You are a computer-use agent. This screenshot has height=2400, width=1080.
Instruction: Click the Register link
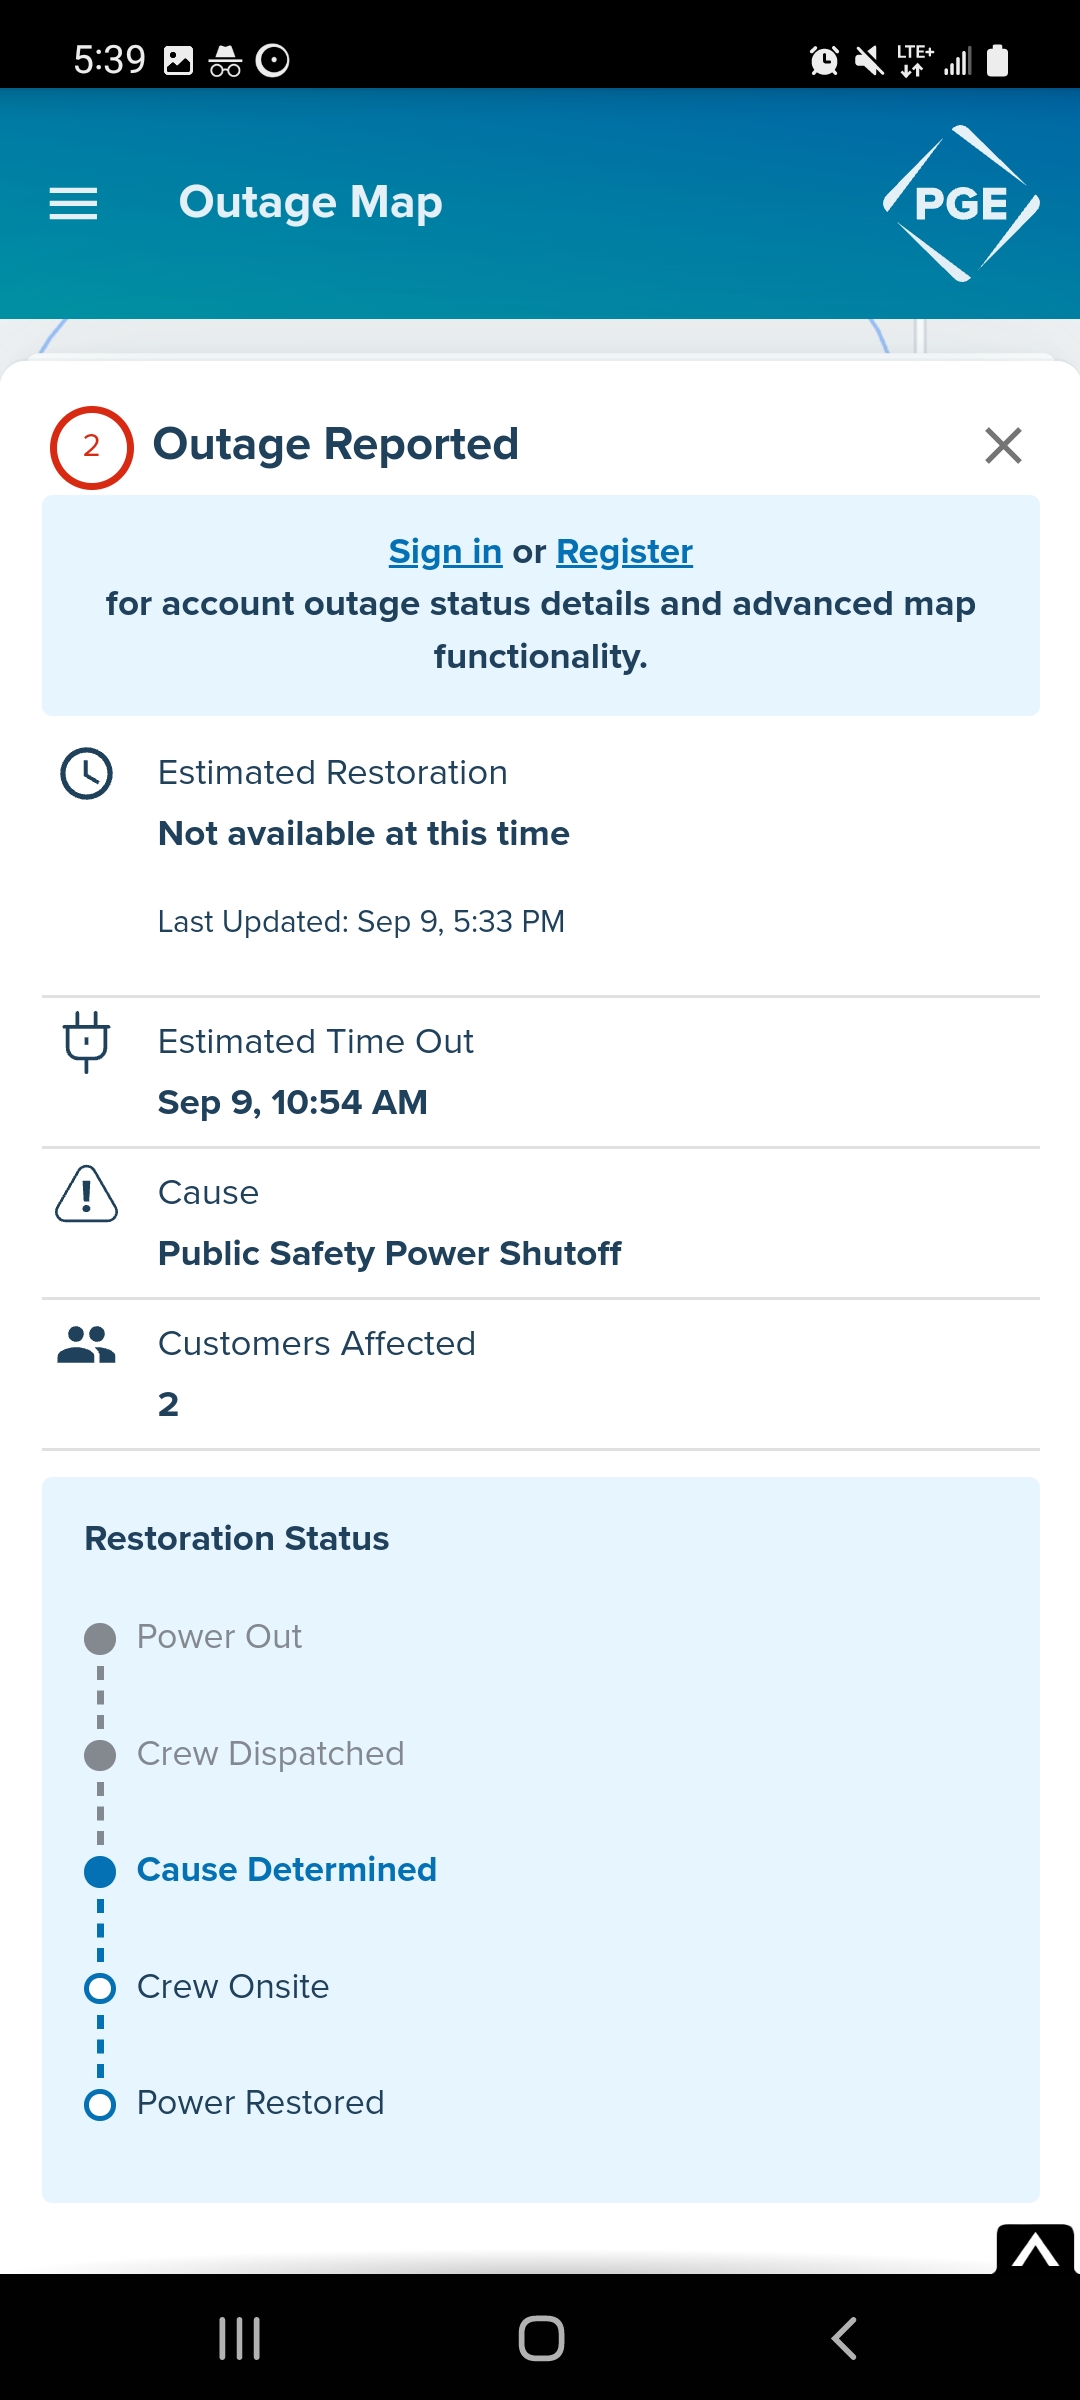coord(624,552)
